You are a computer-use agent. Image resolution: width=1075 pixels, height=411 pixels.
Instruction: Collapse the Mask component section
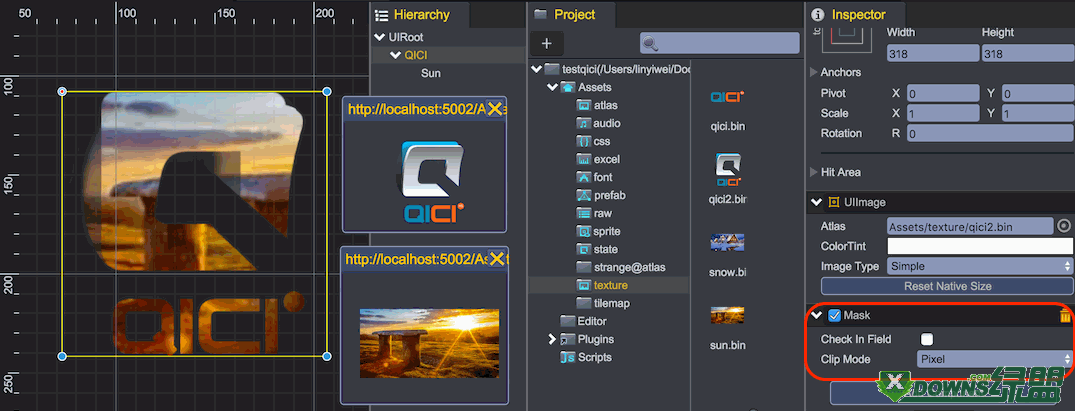[816, 316]
